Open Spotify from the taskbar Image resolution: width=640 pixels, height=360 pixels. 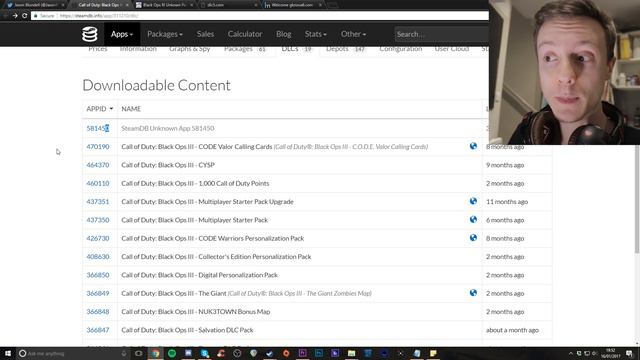click(x=172, y=353)
